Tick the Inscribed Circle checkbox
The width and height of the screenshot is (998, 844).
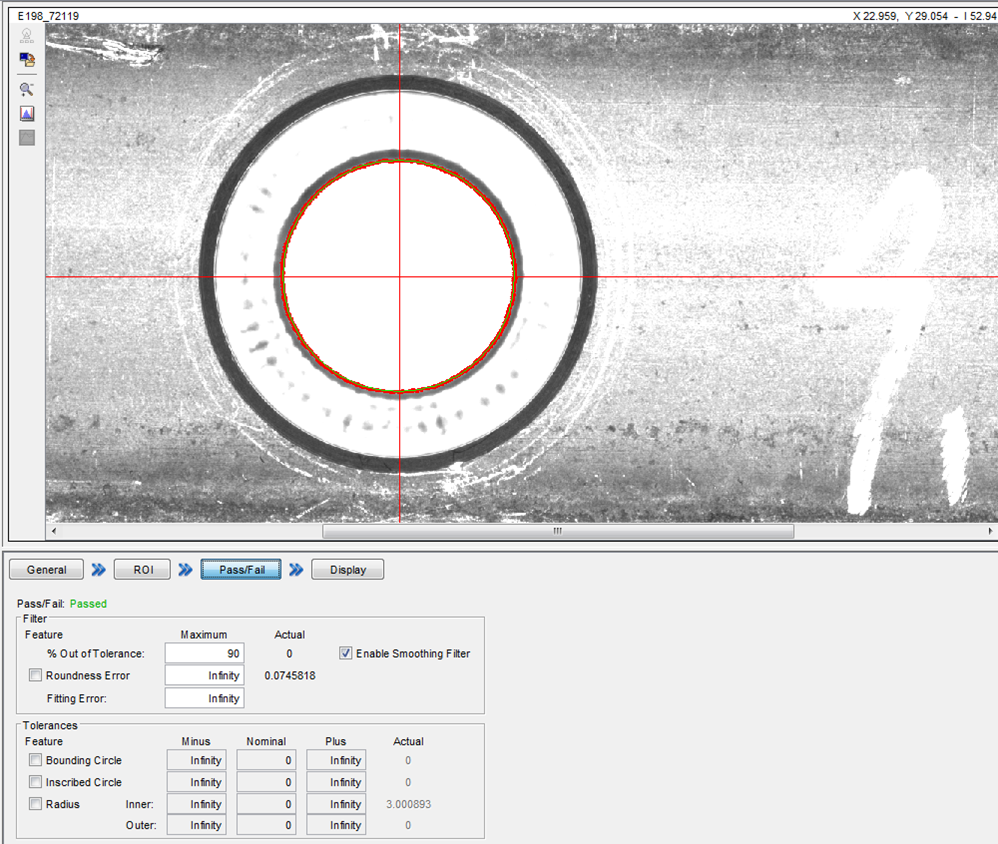pyautogui.click(x=36, y=783)
